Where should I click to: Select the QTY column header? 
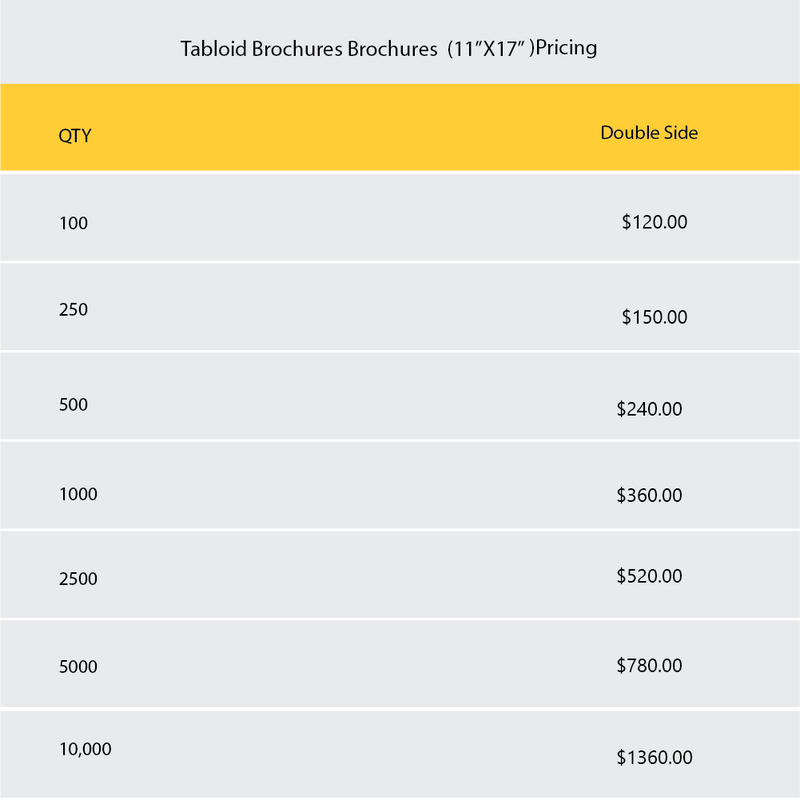pyautogui.click(x=74, y=136)
